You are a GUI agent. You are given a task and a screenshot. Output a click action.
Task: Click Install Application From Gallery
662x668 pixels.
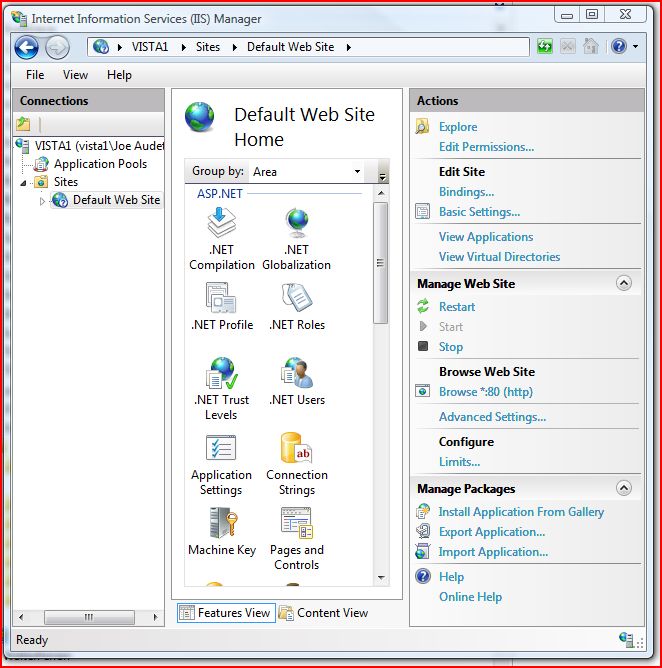(521, 512)
